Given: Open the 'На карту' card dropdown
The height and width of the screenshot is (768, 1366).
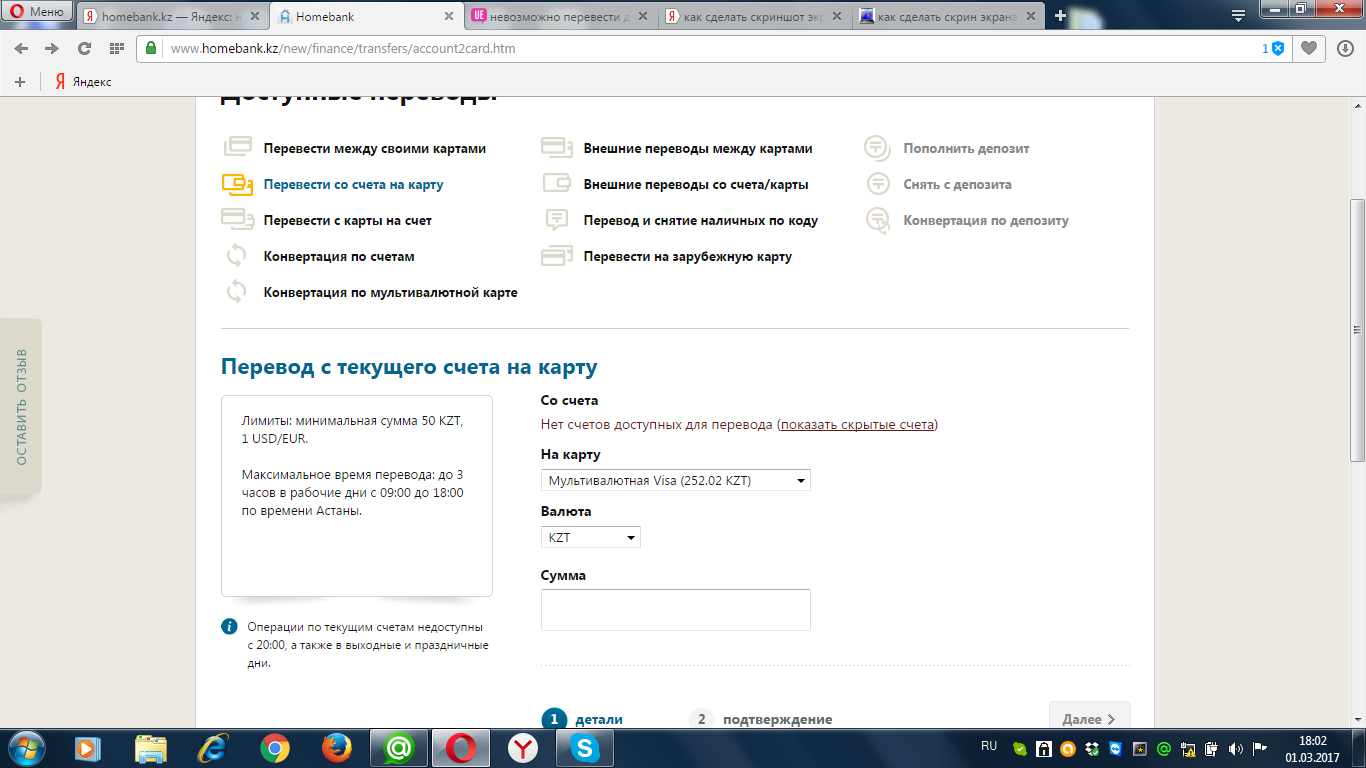Looking at the screenshot, I should coord(676,481).
